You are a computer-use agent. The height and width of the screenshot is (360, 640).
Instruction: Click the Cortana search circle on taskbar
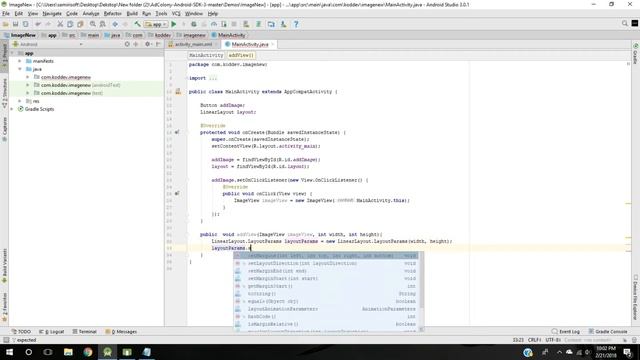click(x=29, y=352)
